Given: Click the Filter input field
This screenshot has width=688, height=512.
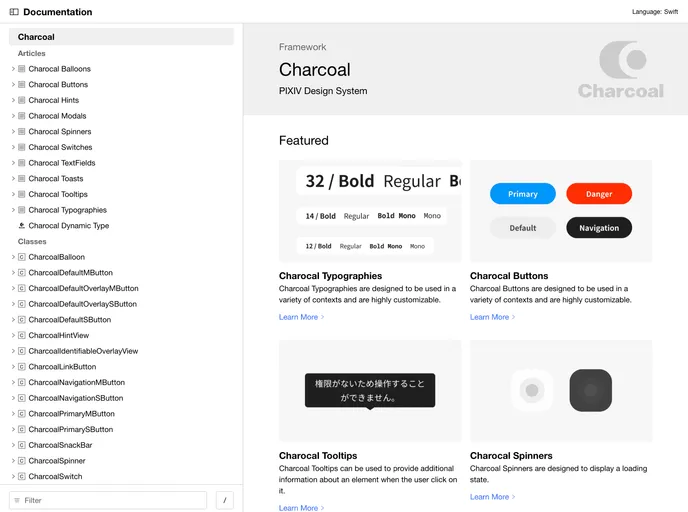Looking at the screenshot, I should [108, 500].
